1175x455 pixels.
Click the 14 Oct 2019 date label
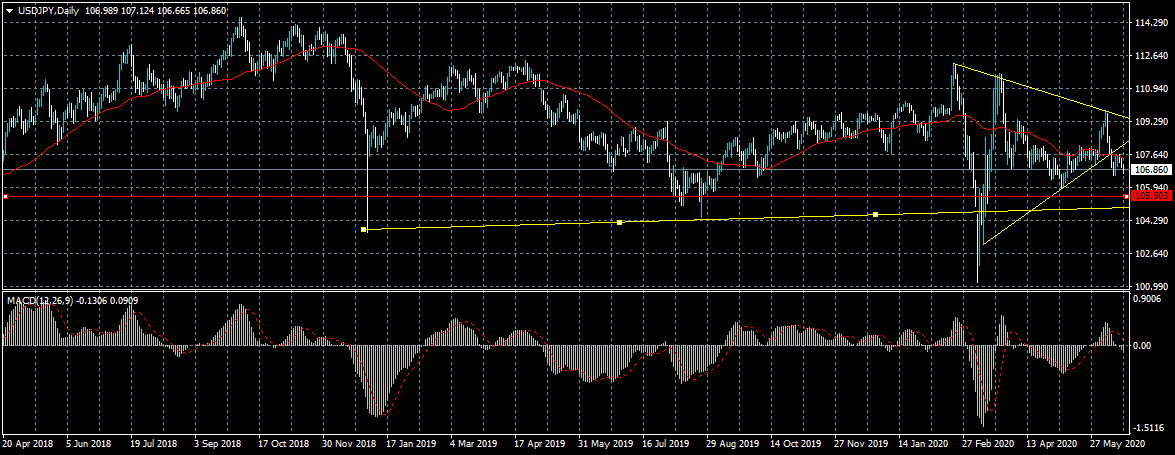click(x=794, y=444)
